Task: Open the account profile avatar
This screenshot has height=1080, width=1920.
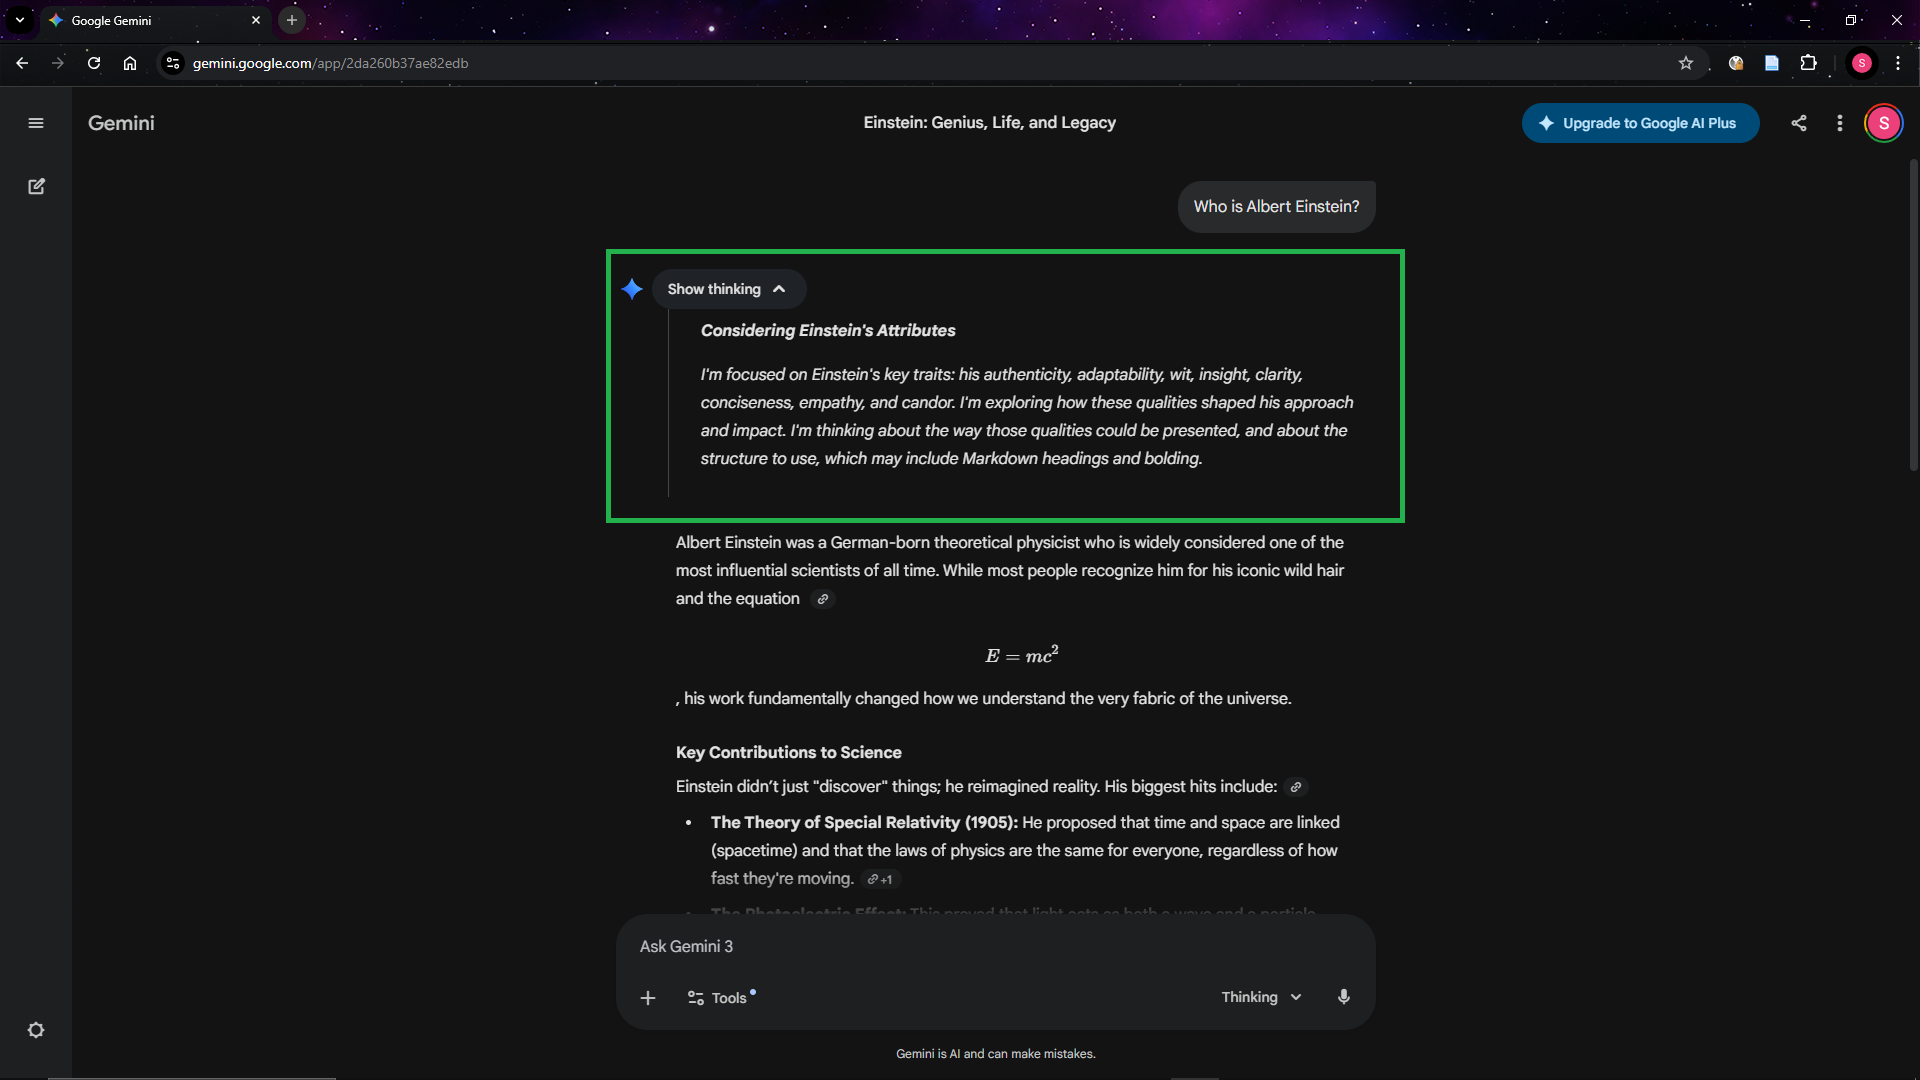Action: click(1884, 123)
